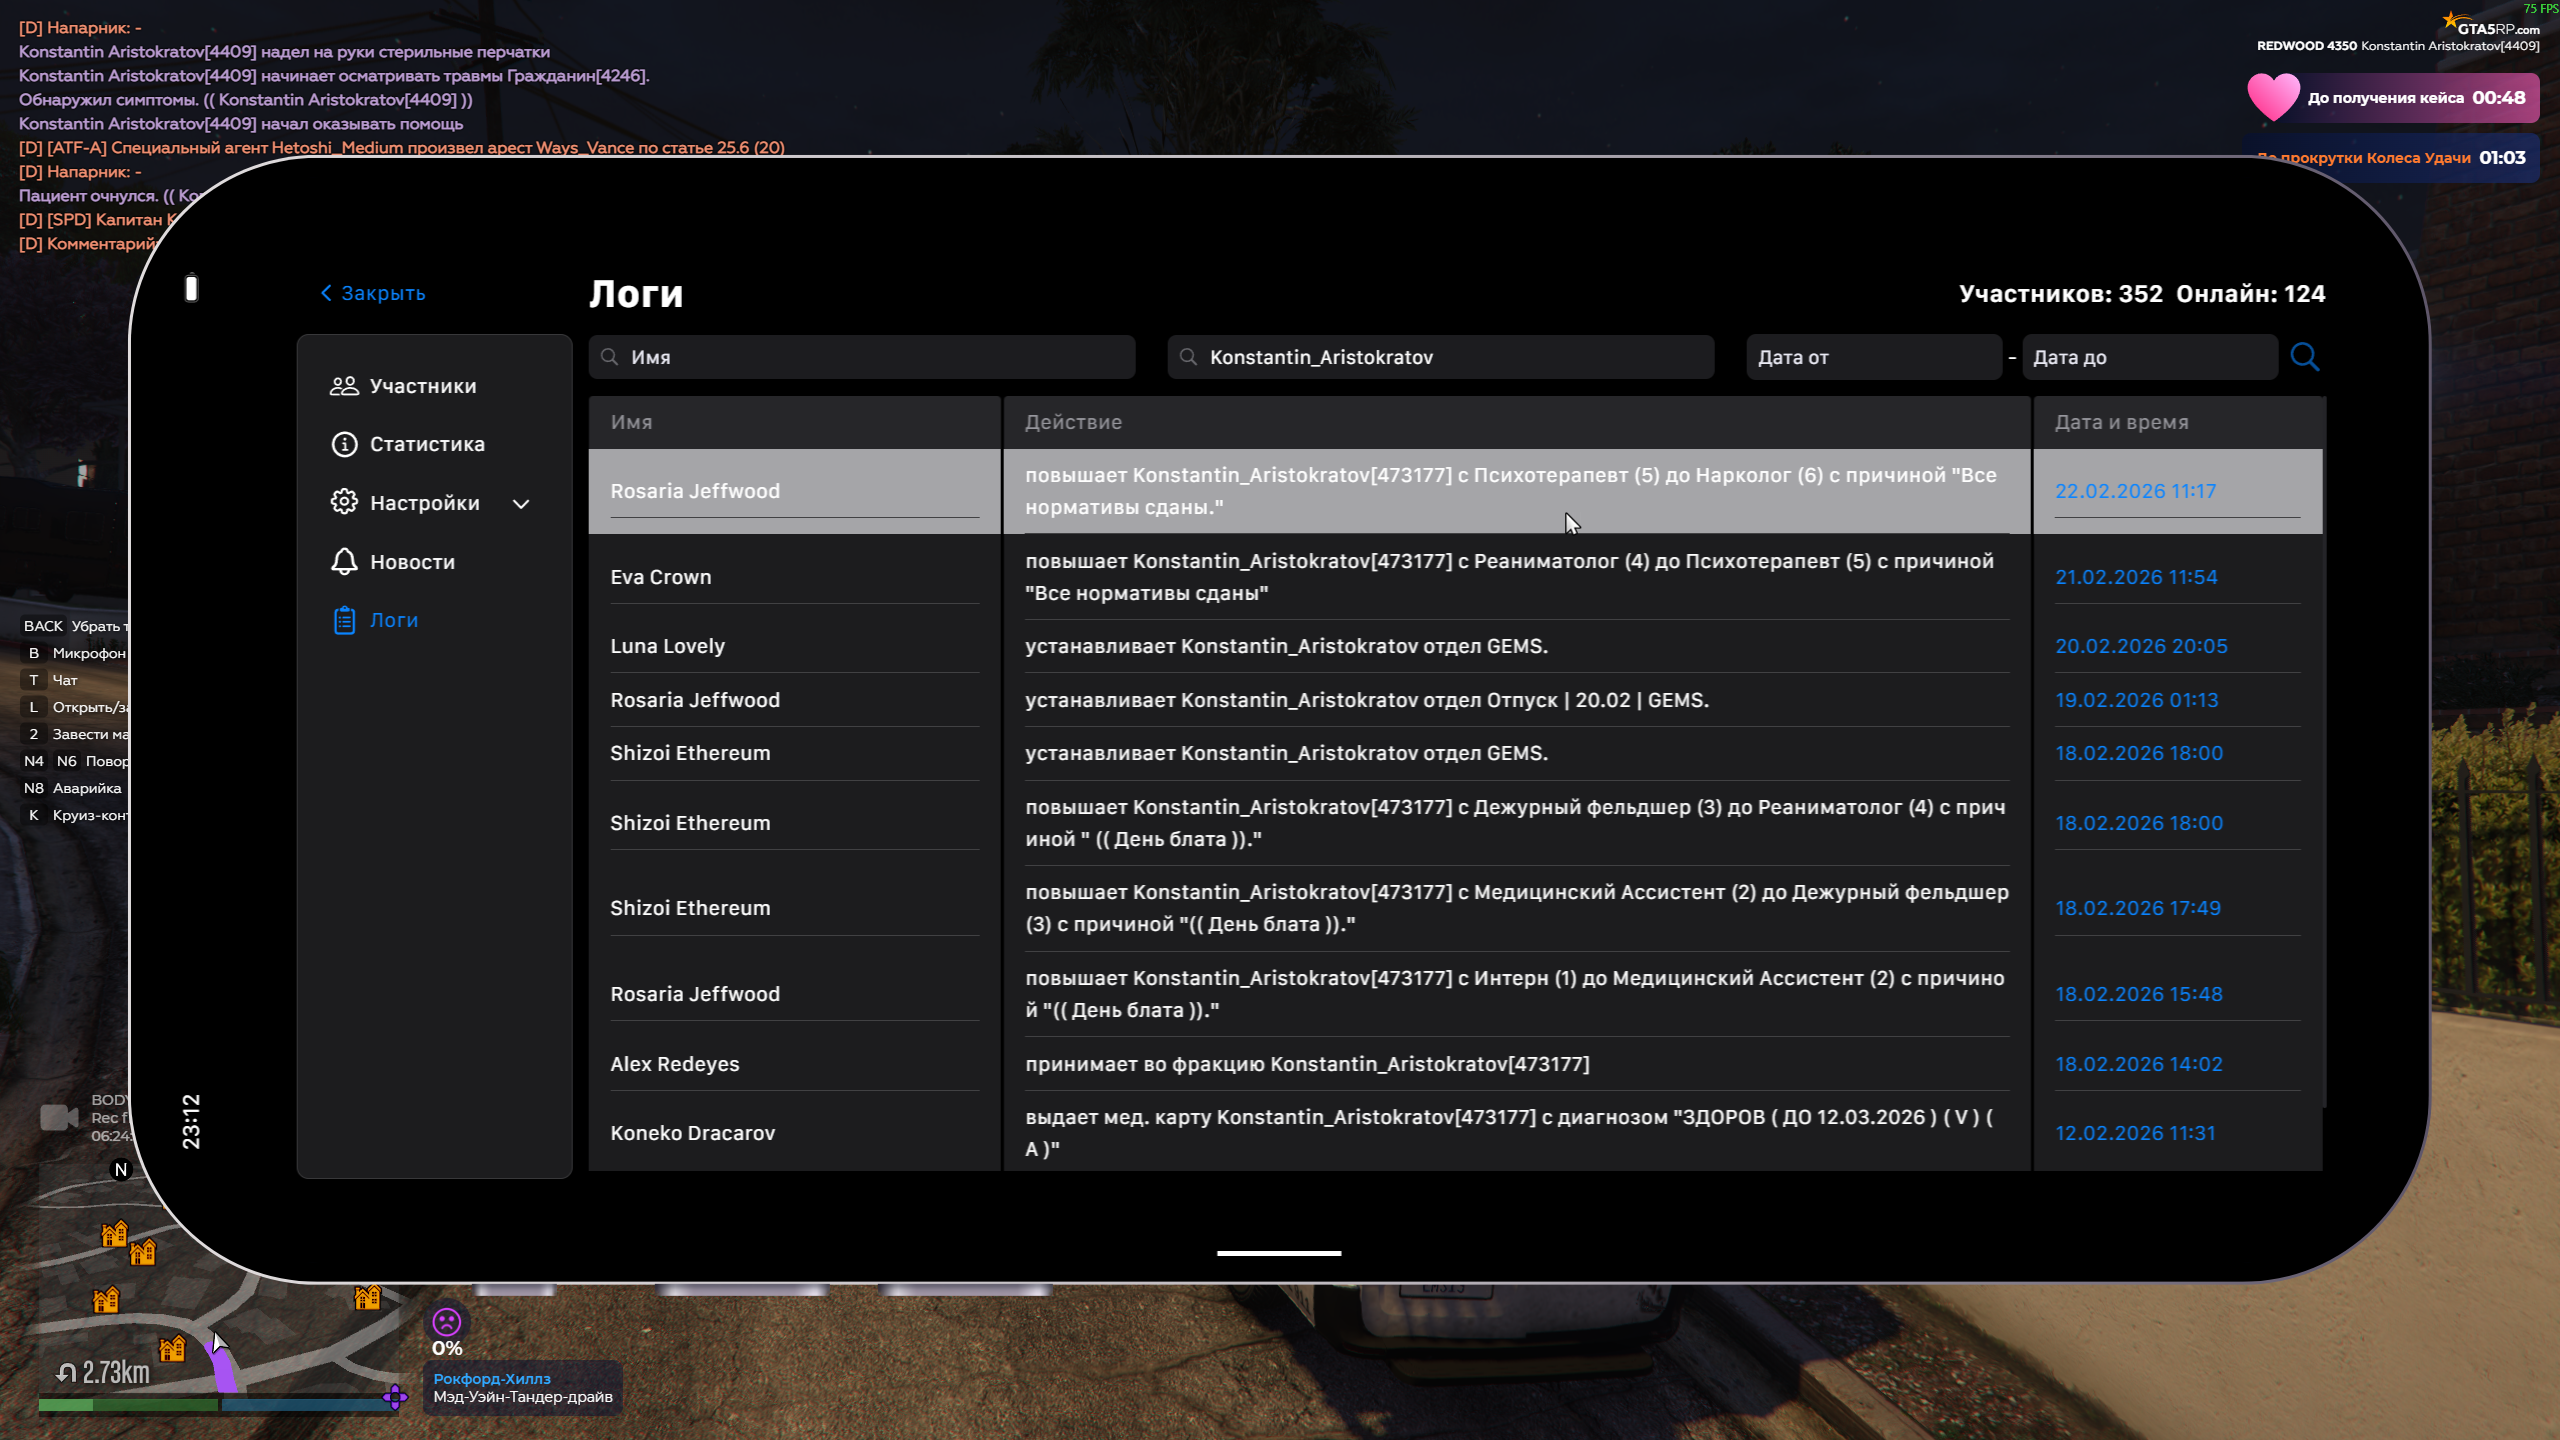Click the blue search magnifier icon
This screenshot has height=1440, width=2560.
[x=2304, y=357]
